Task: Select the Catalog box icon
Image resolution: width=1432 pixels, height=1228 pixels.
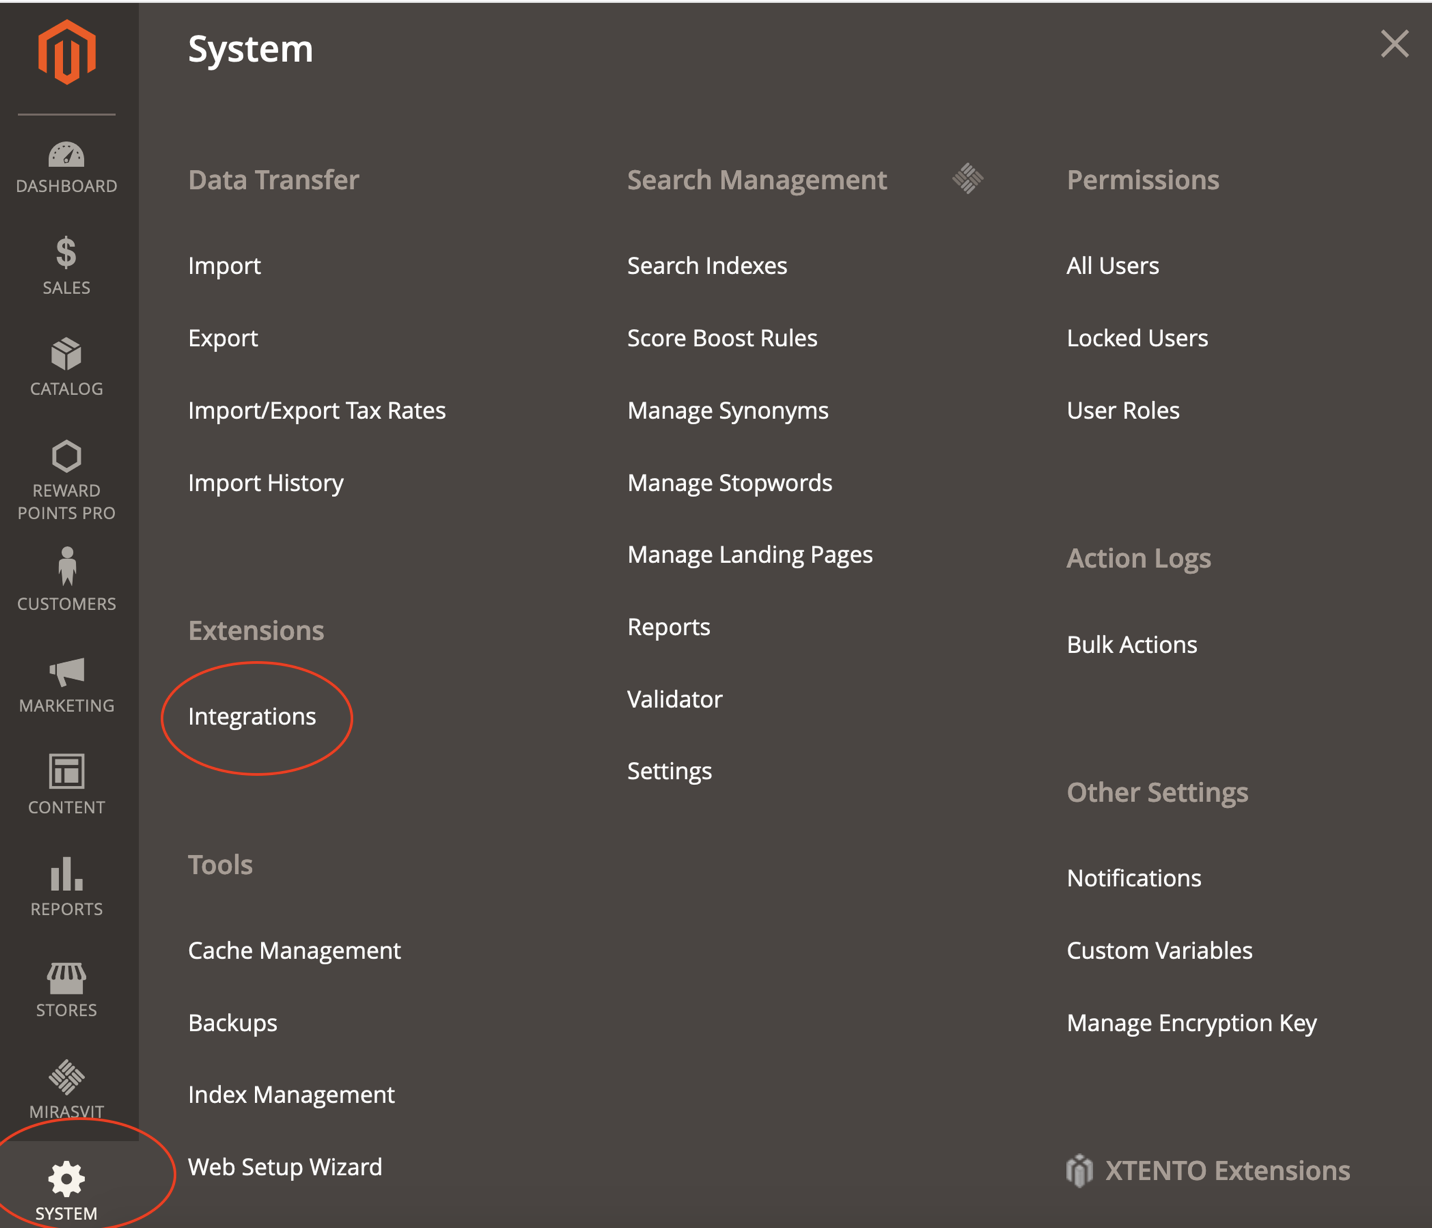Action: pos(66,355)
